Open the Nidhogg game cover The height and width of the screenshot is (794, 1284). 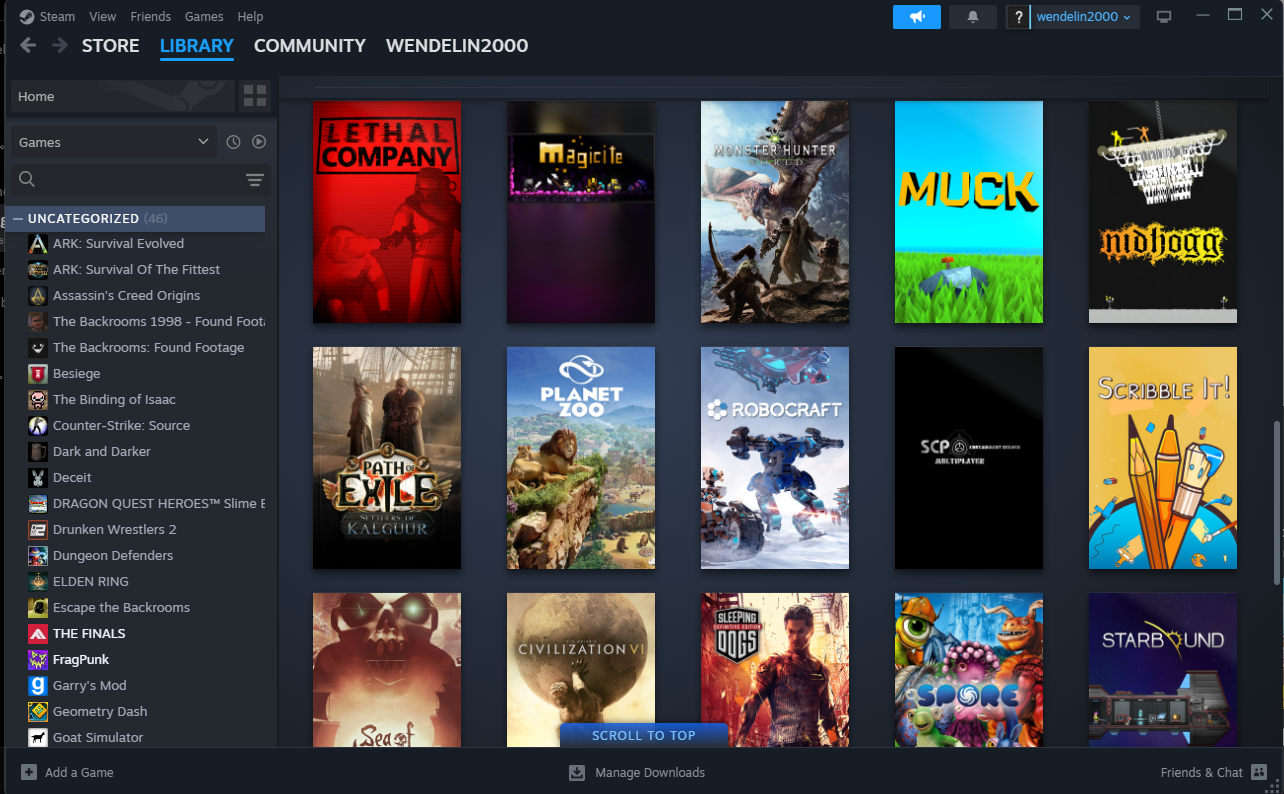pyautogui.click(x=1163, y=212)
